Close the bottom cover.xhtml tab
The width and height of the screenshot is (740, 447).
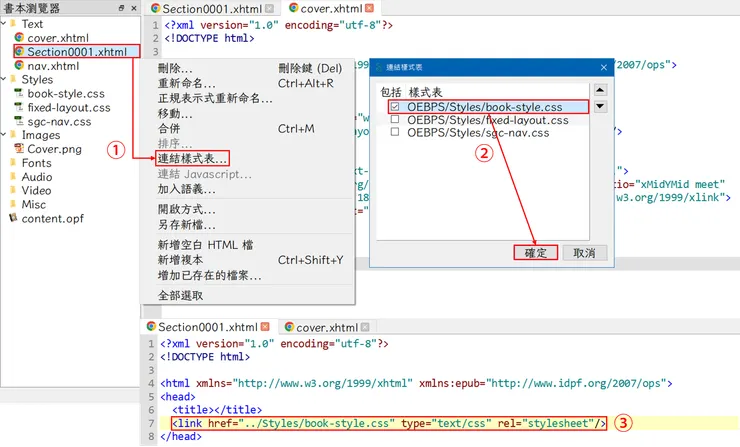tap(365, 327)
